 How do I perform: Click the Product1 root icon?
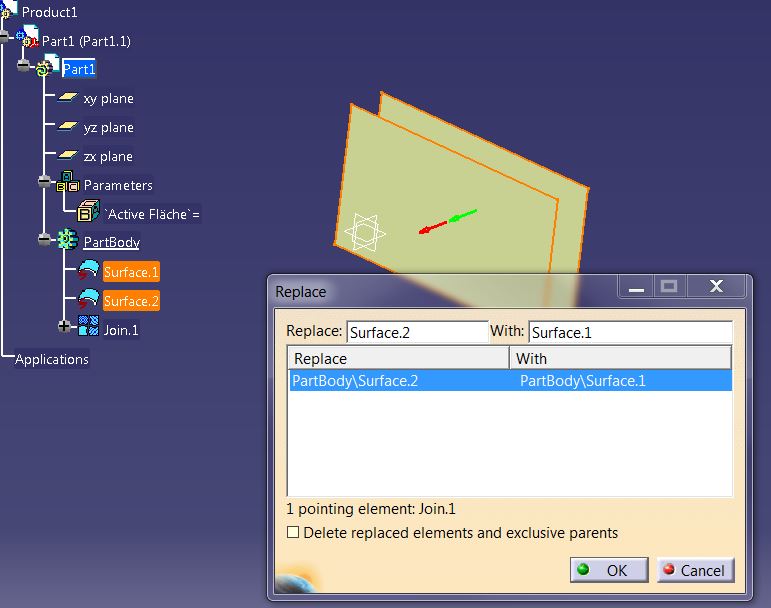pyautogui.click(x=9, y=10)
